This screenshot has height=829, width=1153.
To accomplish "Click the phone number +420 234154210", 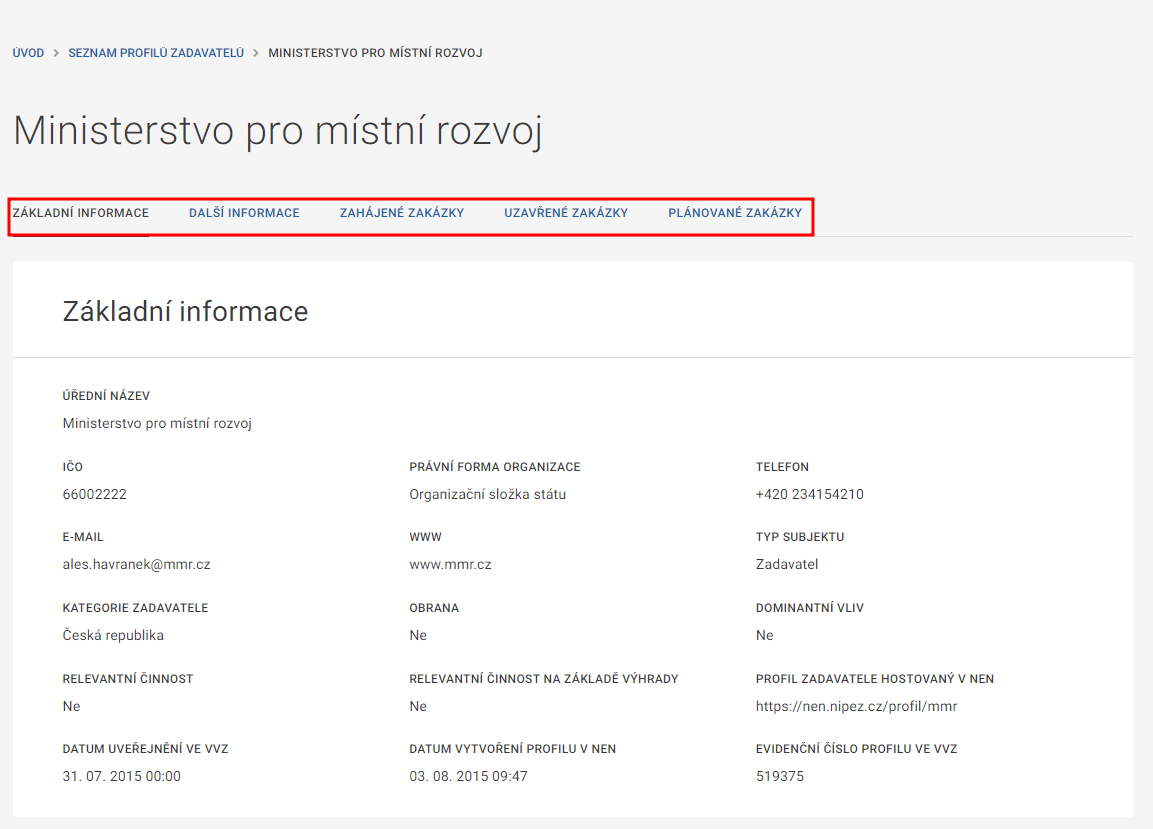I will (x=810, y=494).
